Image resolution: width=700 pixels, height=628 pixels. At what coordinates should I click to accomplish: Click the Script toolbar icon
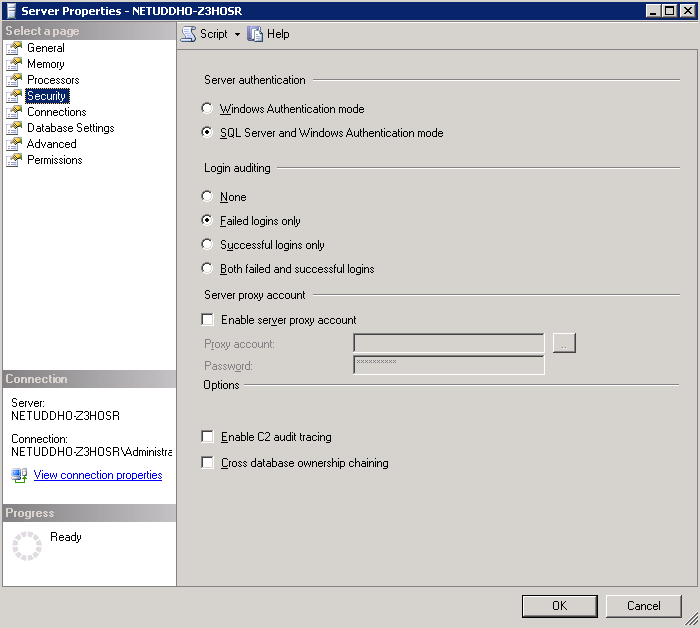tap(189, 34)
